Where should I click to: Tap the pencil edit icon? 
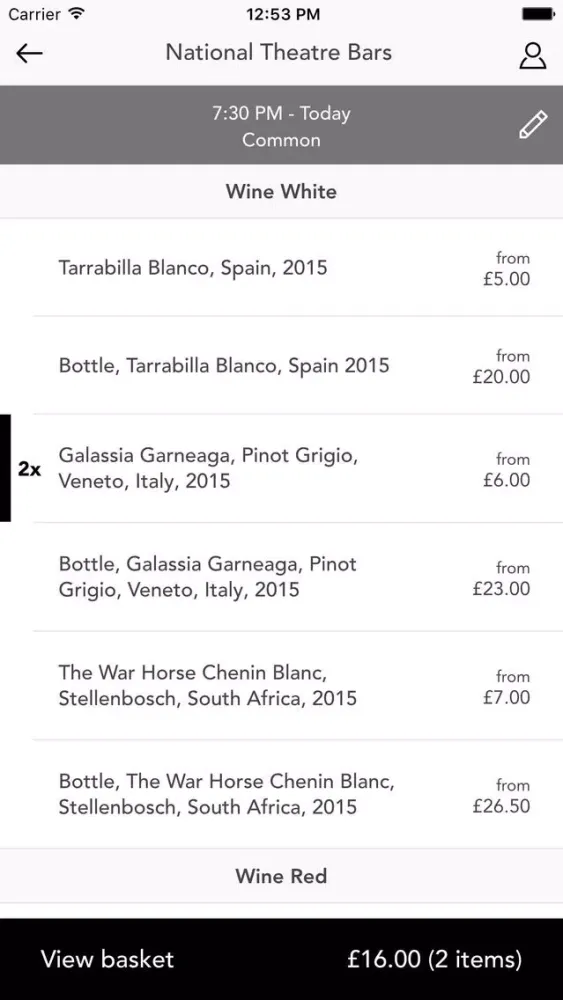click(533, 124)
